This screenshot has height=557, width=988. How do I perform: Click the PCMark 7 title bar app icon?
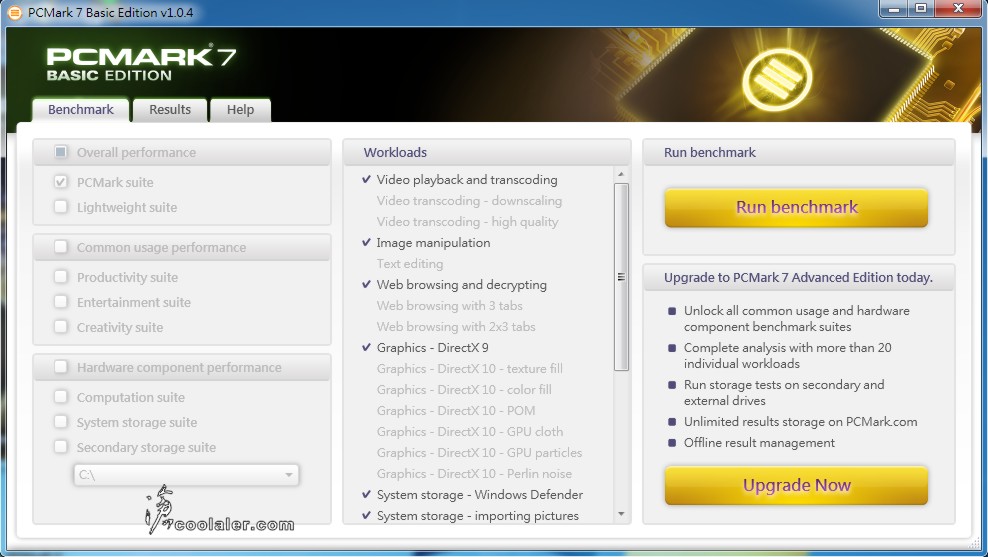(x=14, y=13)
